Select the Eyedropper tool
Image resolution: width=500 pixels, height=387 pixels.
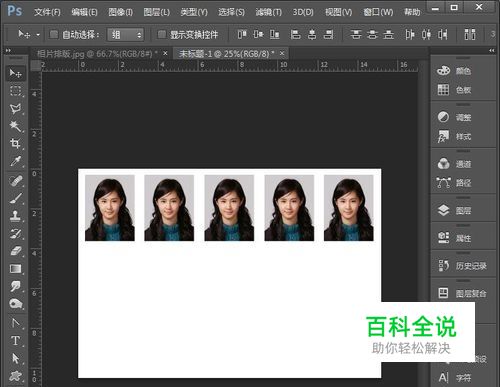click(x=15, y=161)
